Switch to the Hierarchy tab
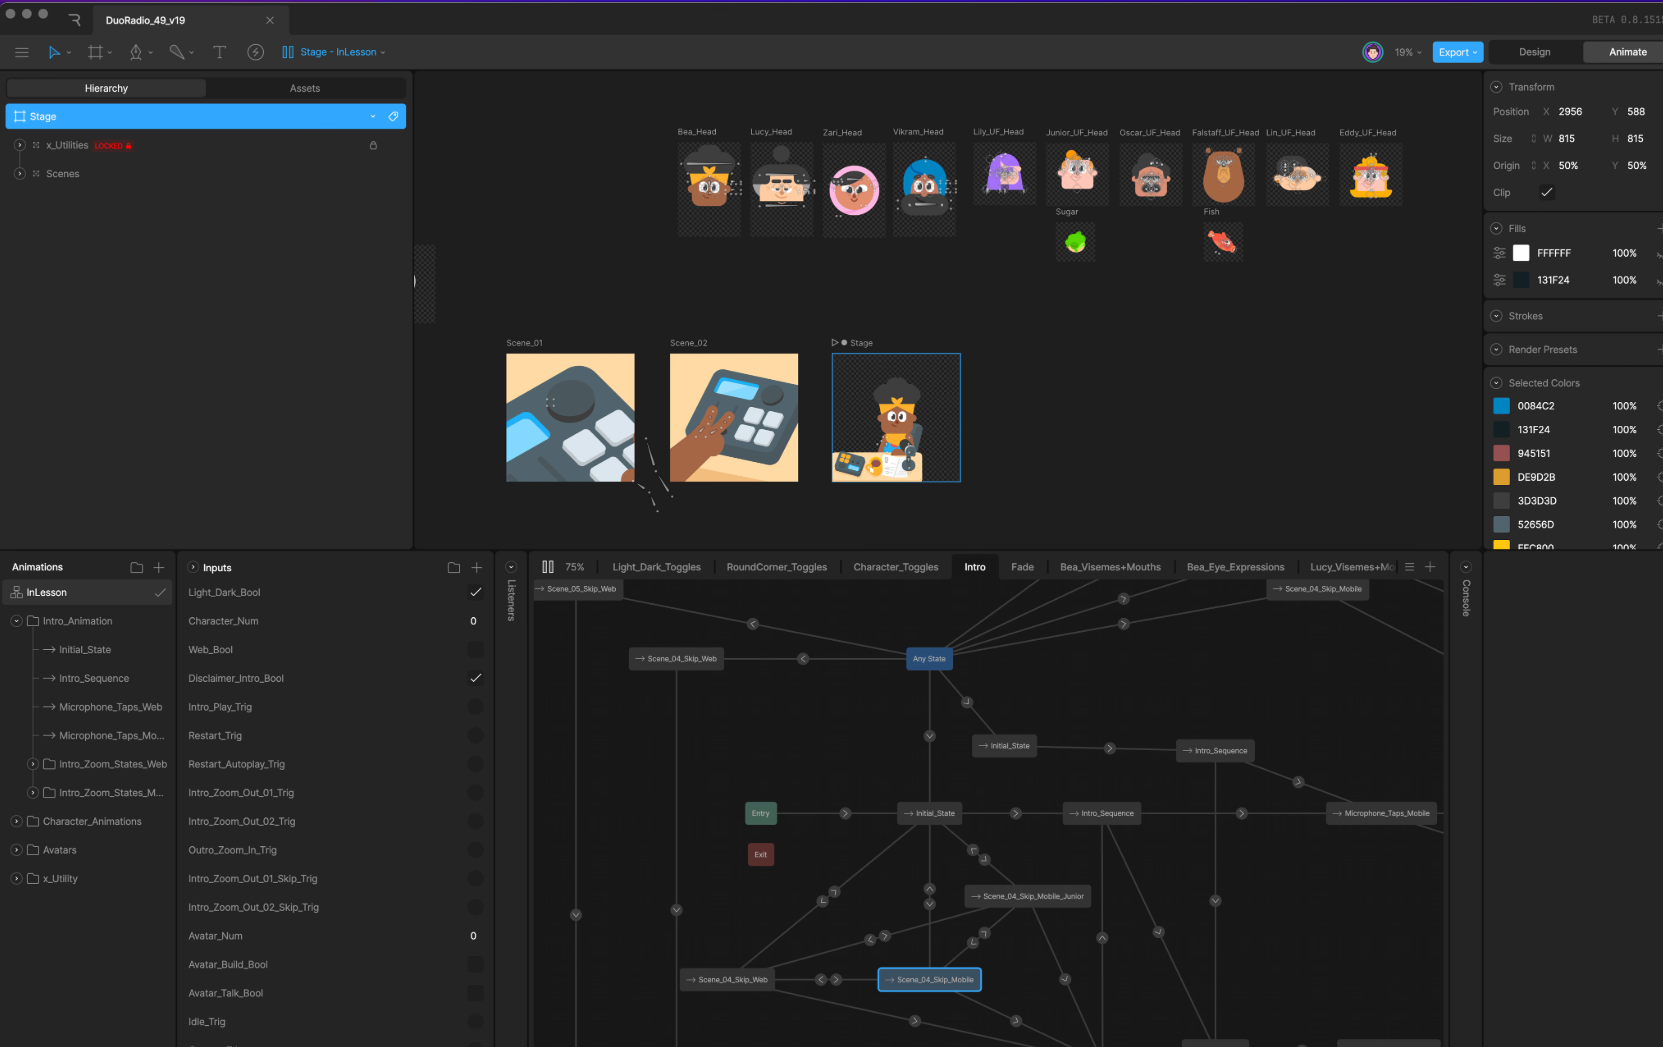The height and width of the screenshot is (1047, 1663). point(106,89)
